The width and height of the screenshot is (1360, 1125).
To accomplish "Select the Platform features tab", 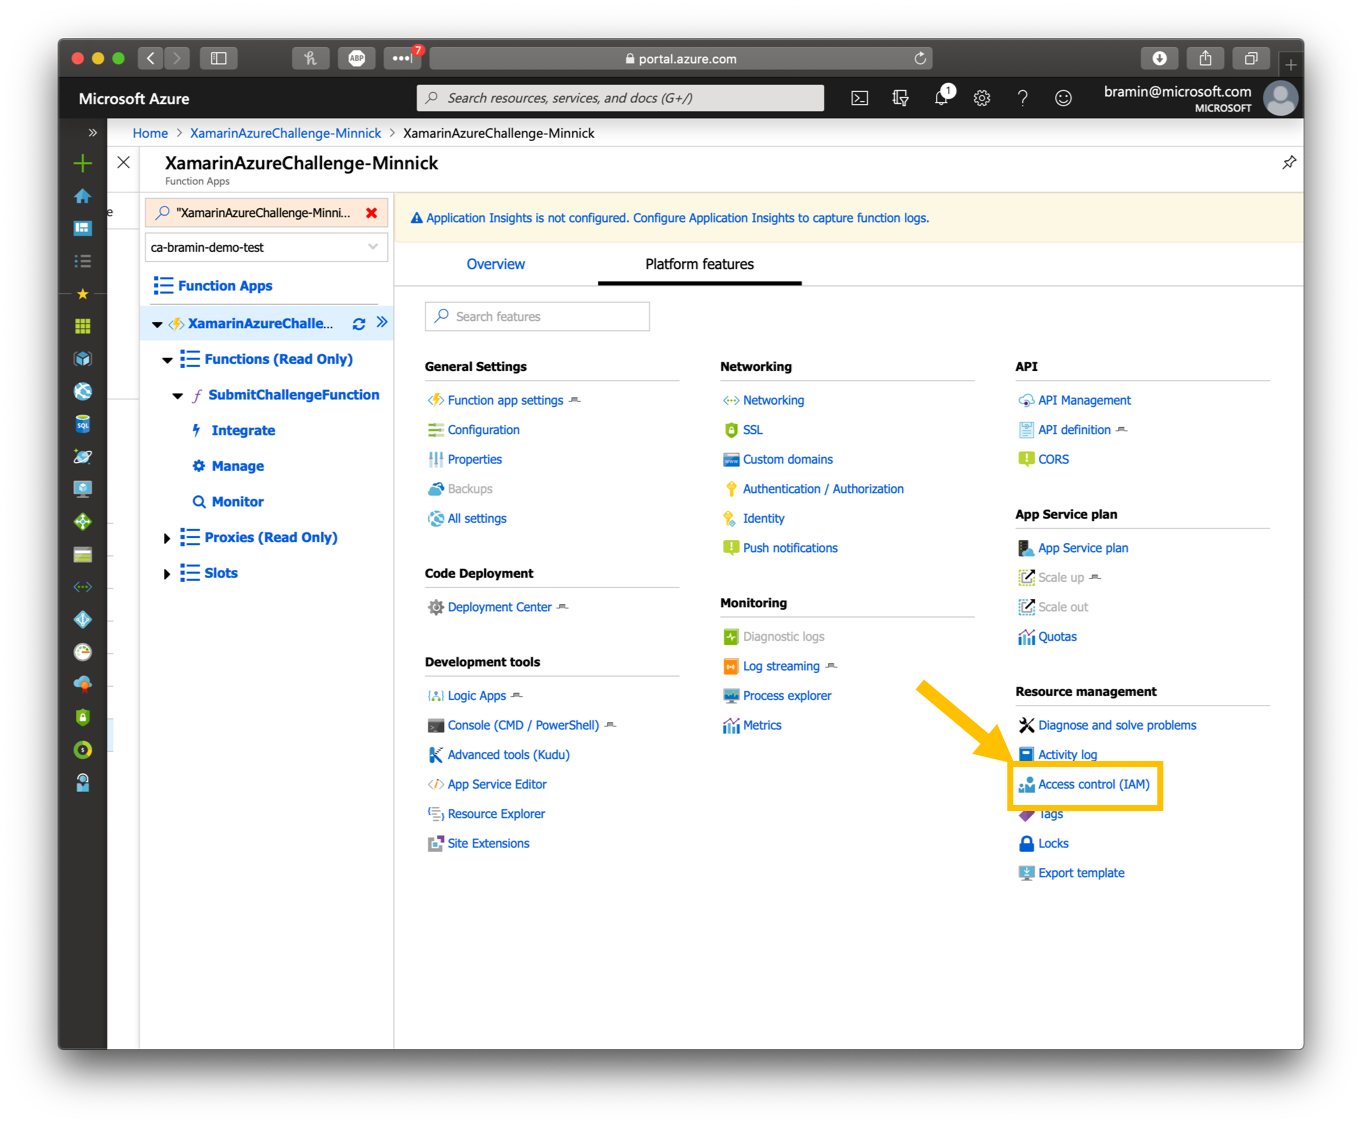I will tap(700, 264).
